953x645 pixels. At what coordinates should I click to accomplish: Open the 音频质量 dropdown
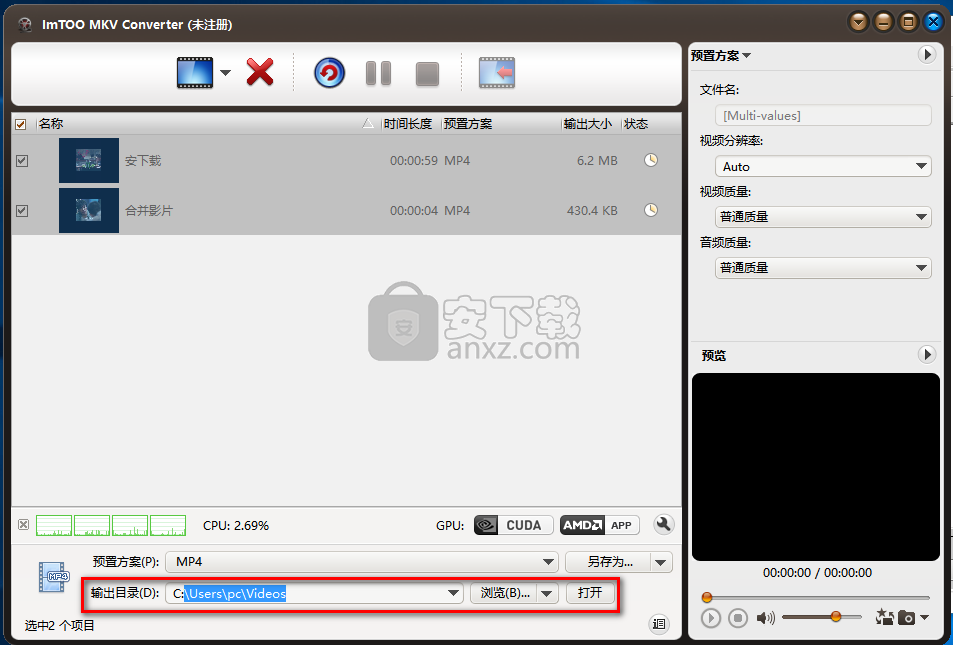824,267
